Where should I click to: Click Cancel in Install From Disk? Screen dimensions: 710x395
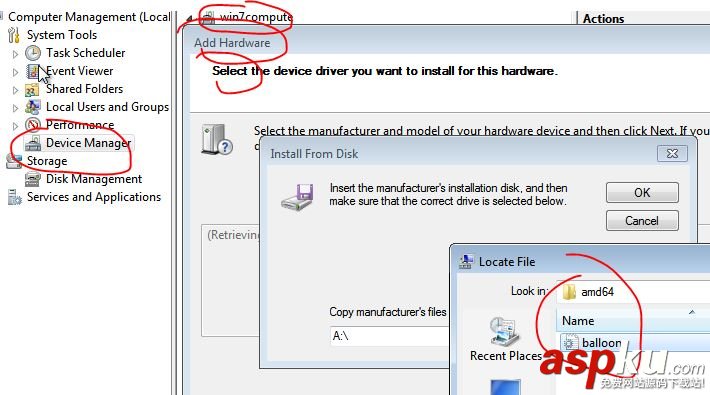coord(642,221)
